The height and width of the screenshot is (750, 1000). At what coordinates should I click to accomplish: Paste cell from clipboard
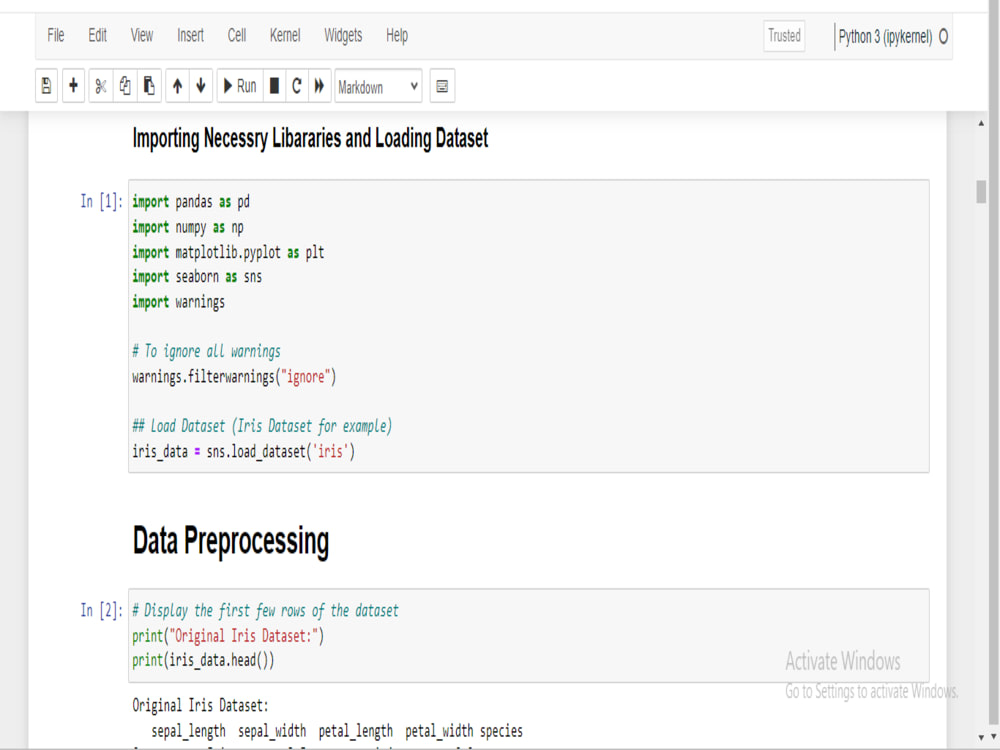[x=148, y=86]
